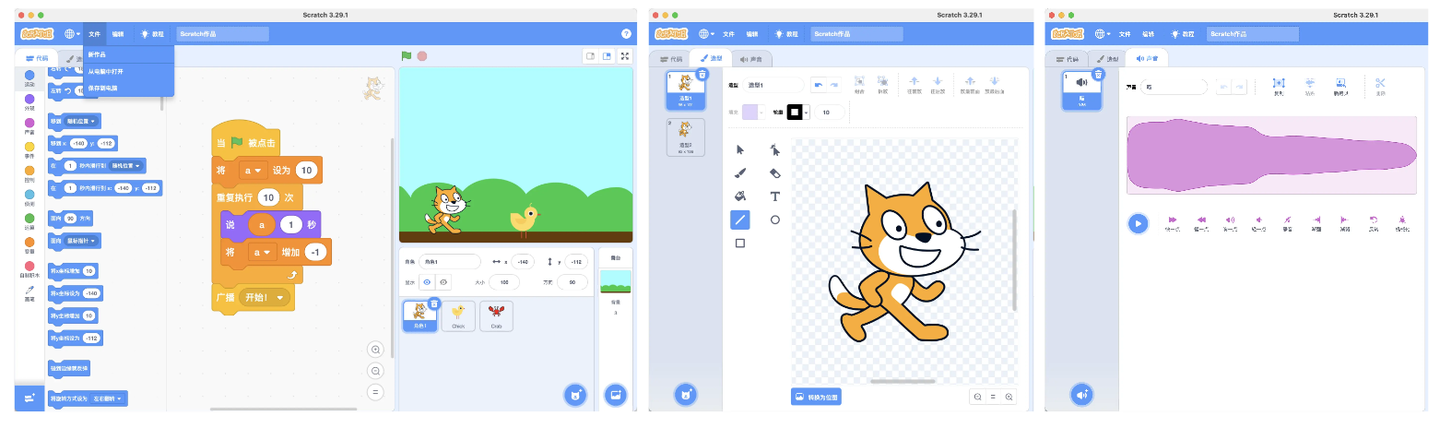This screenshot has width=1440, height=428.
Task: Open the go to random position dropdown
Action: tap(82, 120)
